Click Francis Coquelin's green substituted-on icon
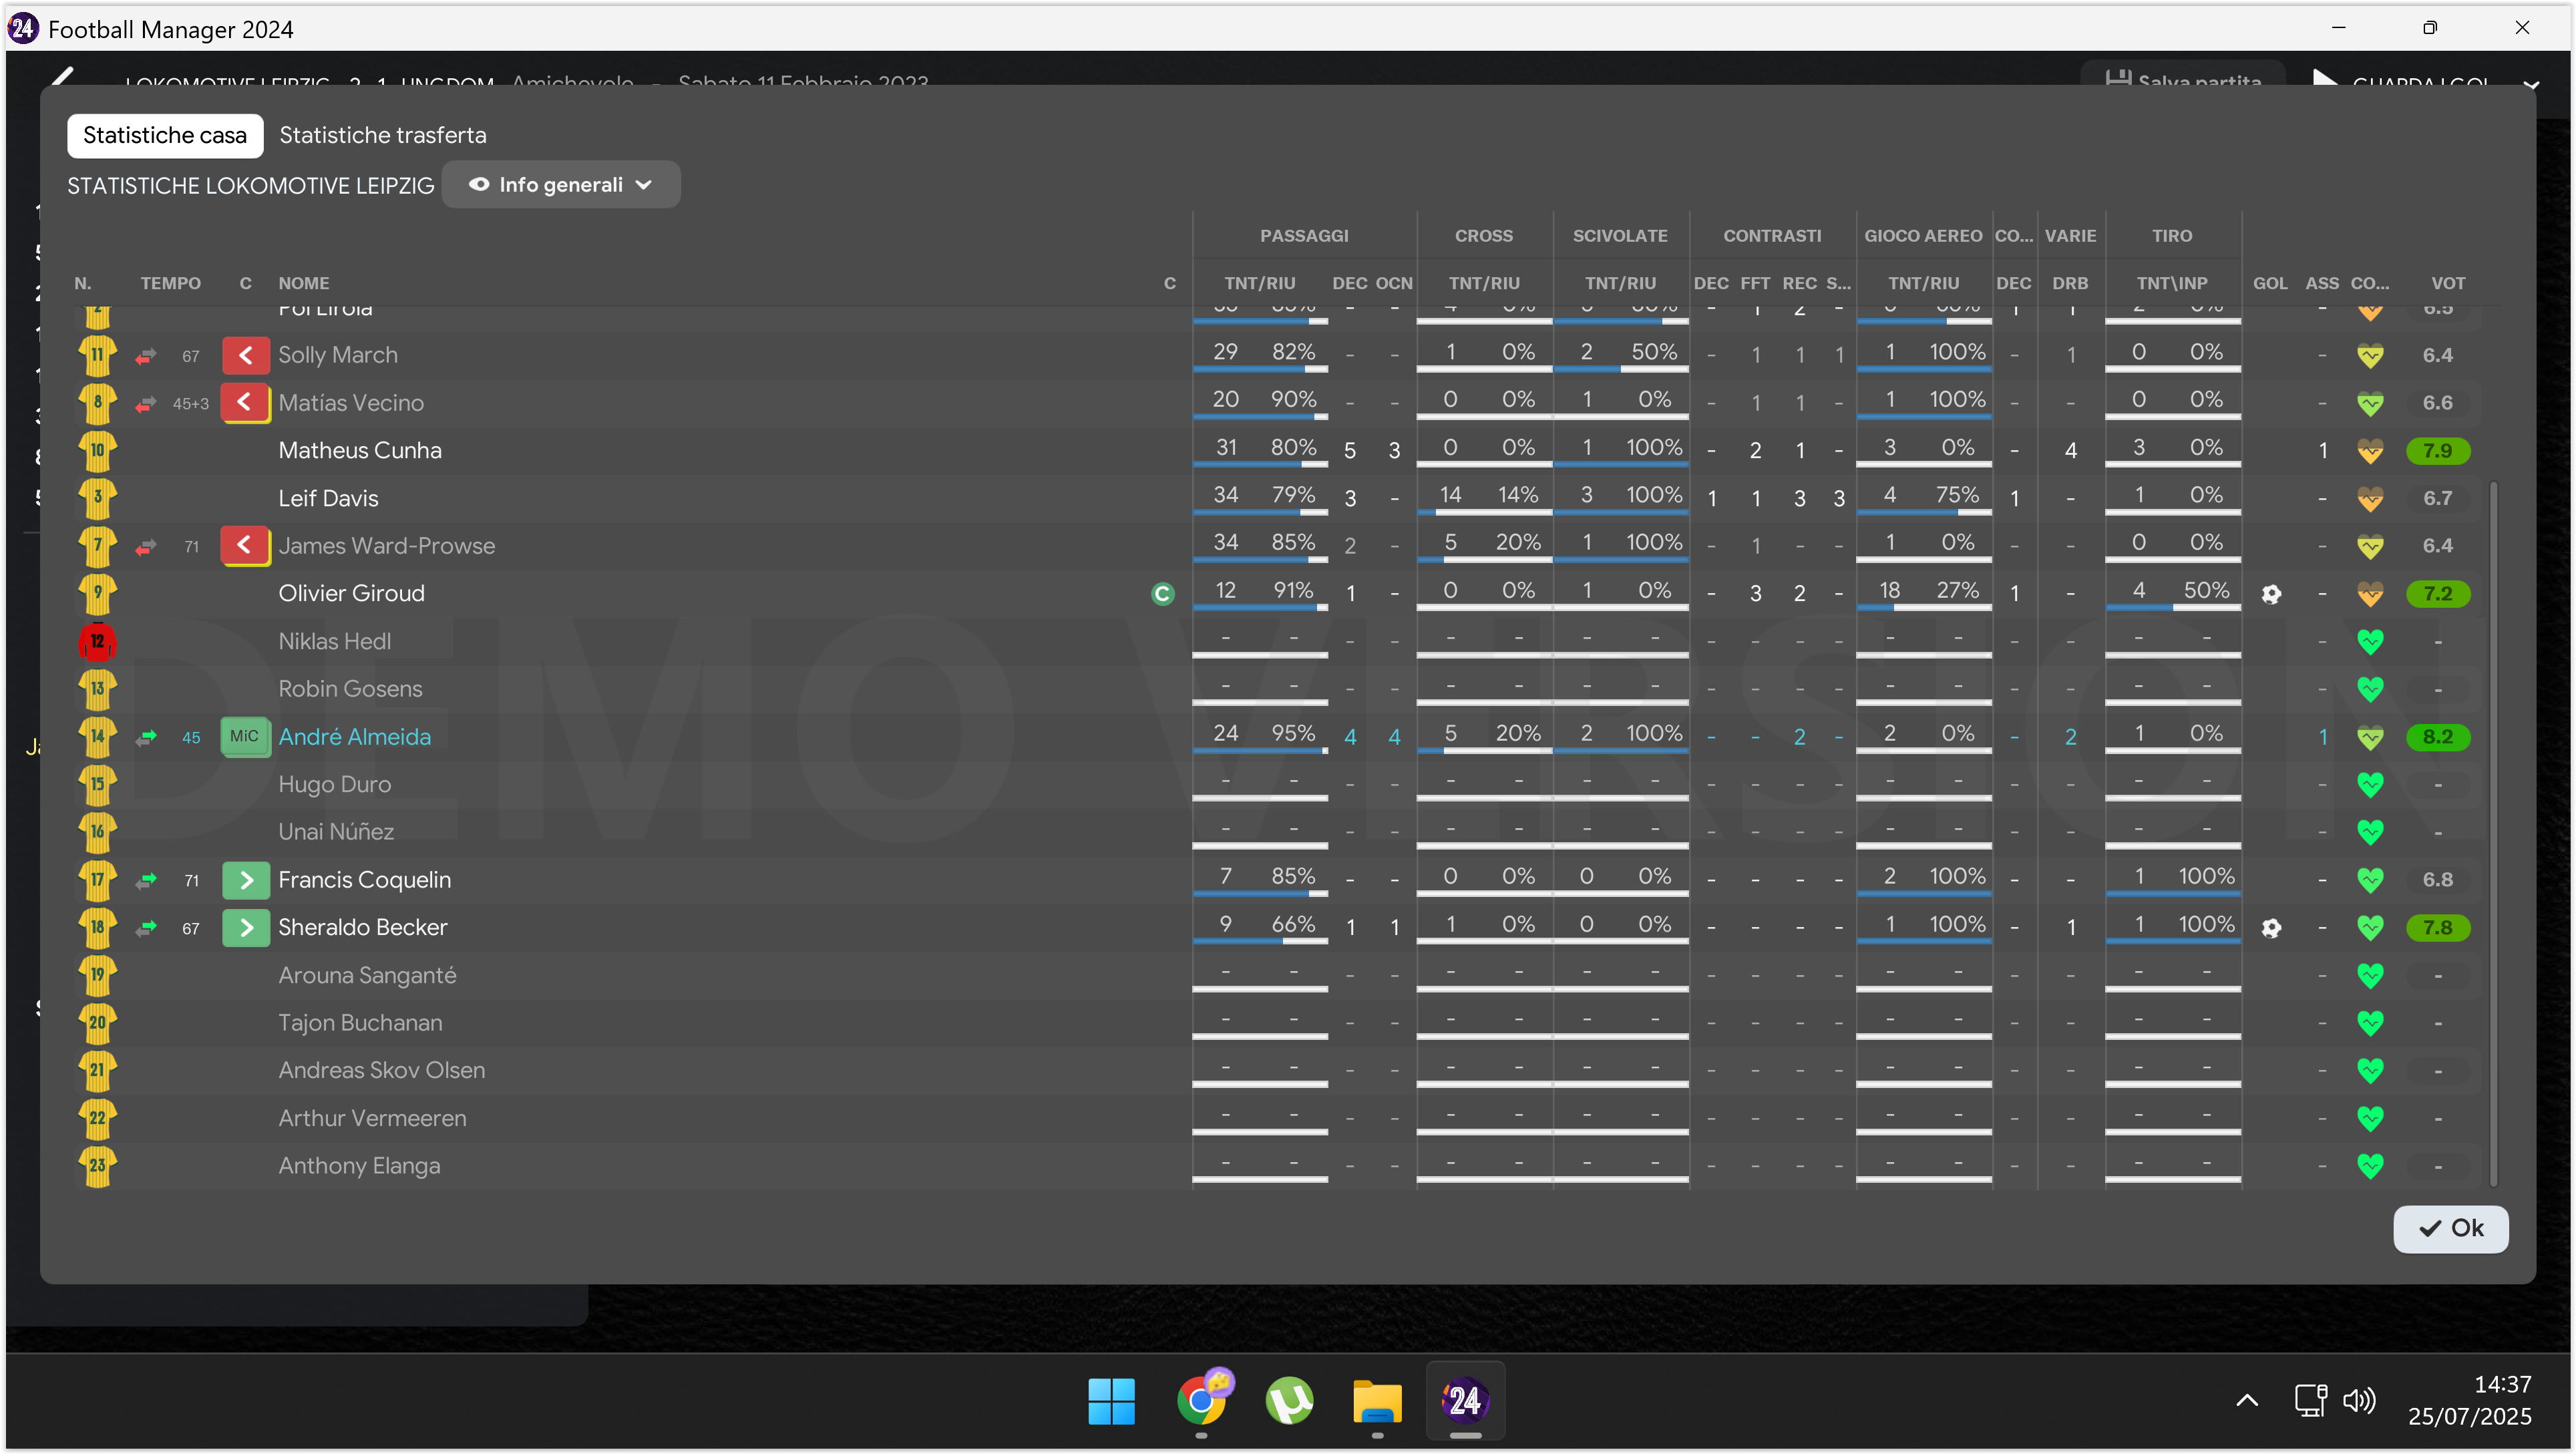The height and width of the screenshot is (1454, 2576). pyautogui.click(x=245, y=880)
